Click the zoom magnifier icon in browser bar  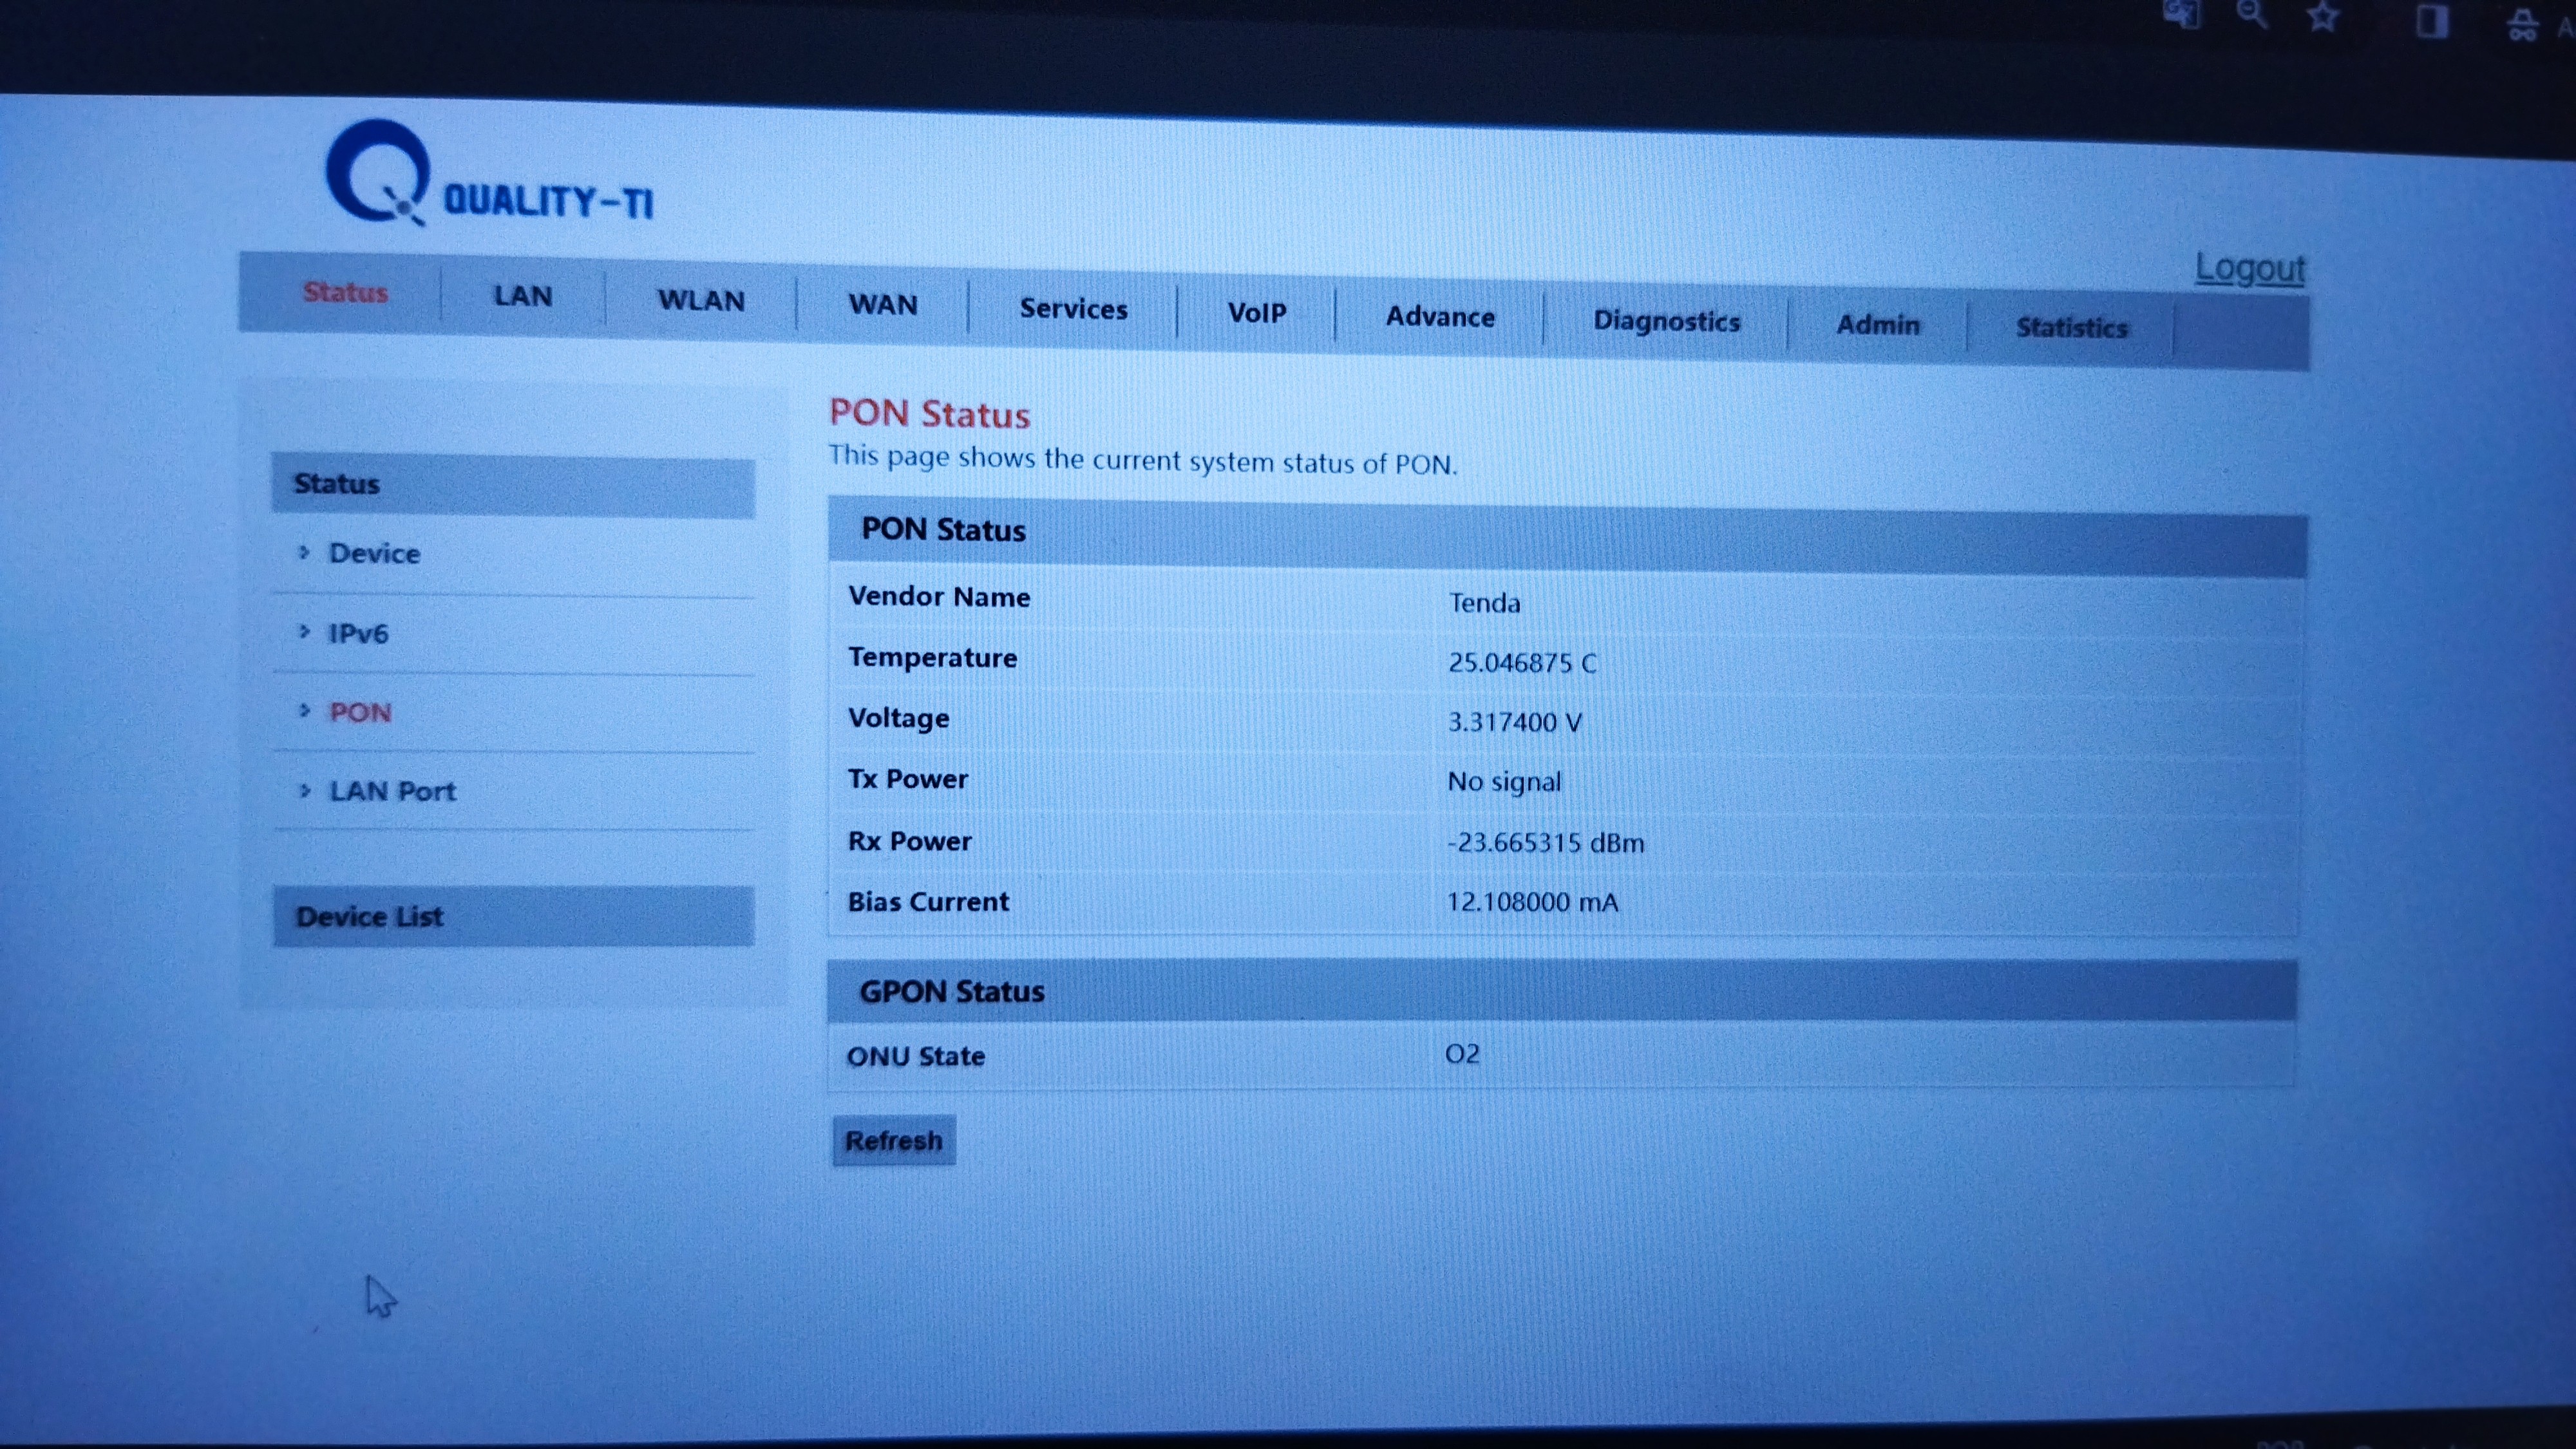[x=2251, y=14]
